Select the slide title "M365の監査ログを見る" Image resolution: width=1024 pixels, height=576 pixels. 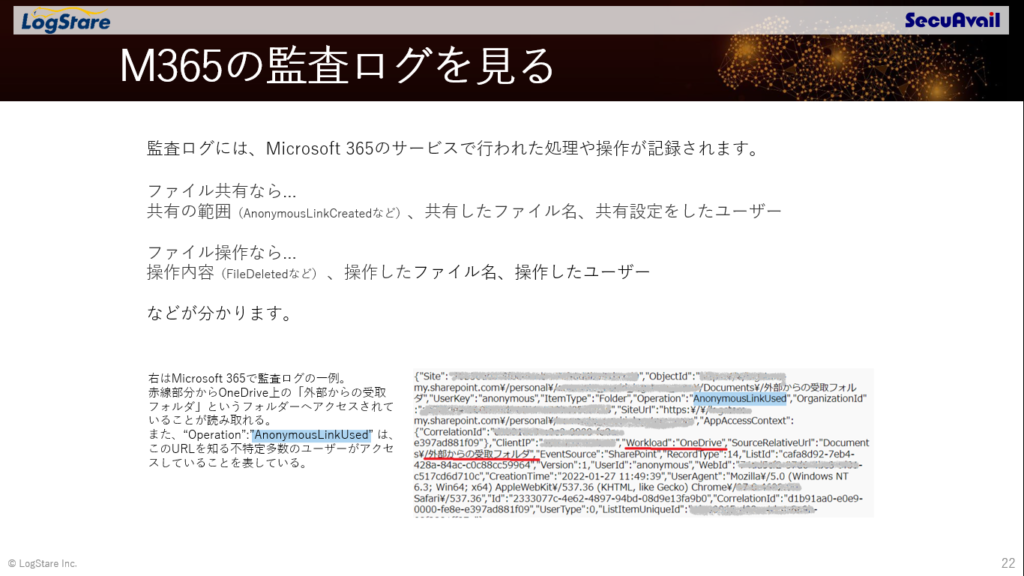pos(337,66)
